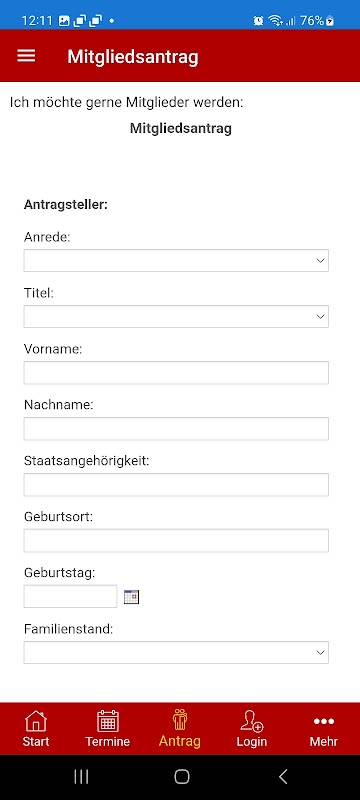
Task: Click the Geburtstag date input field
Action: [x=70, y=596]
